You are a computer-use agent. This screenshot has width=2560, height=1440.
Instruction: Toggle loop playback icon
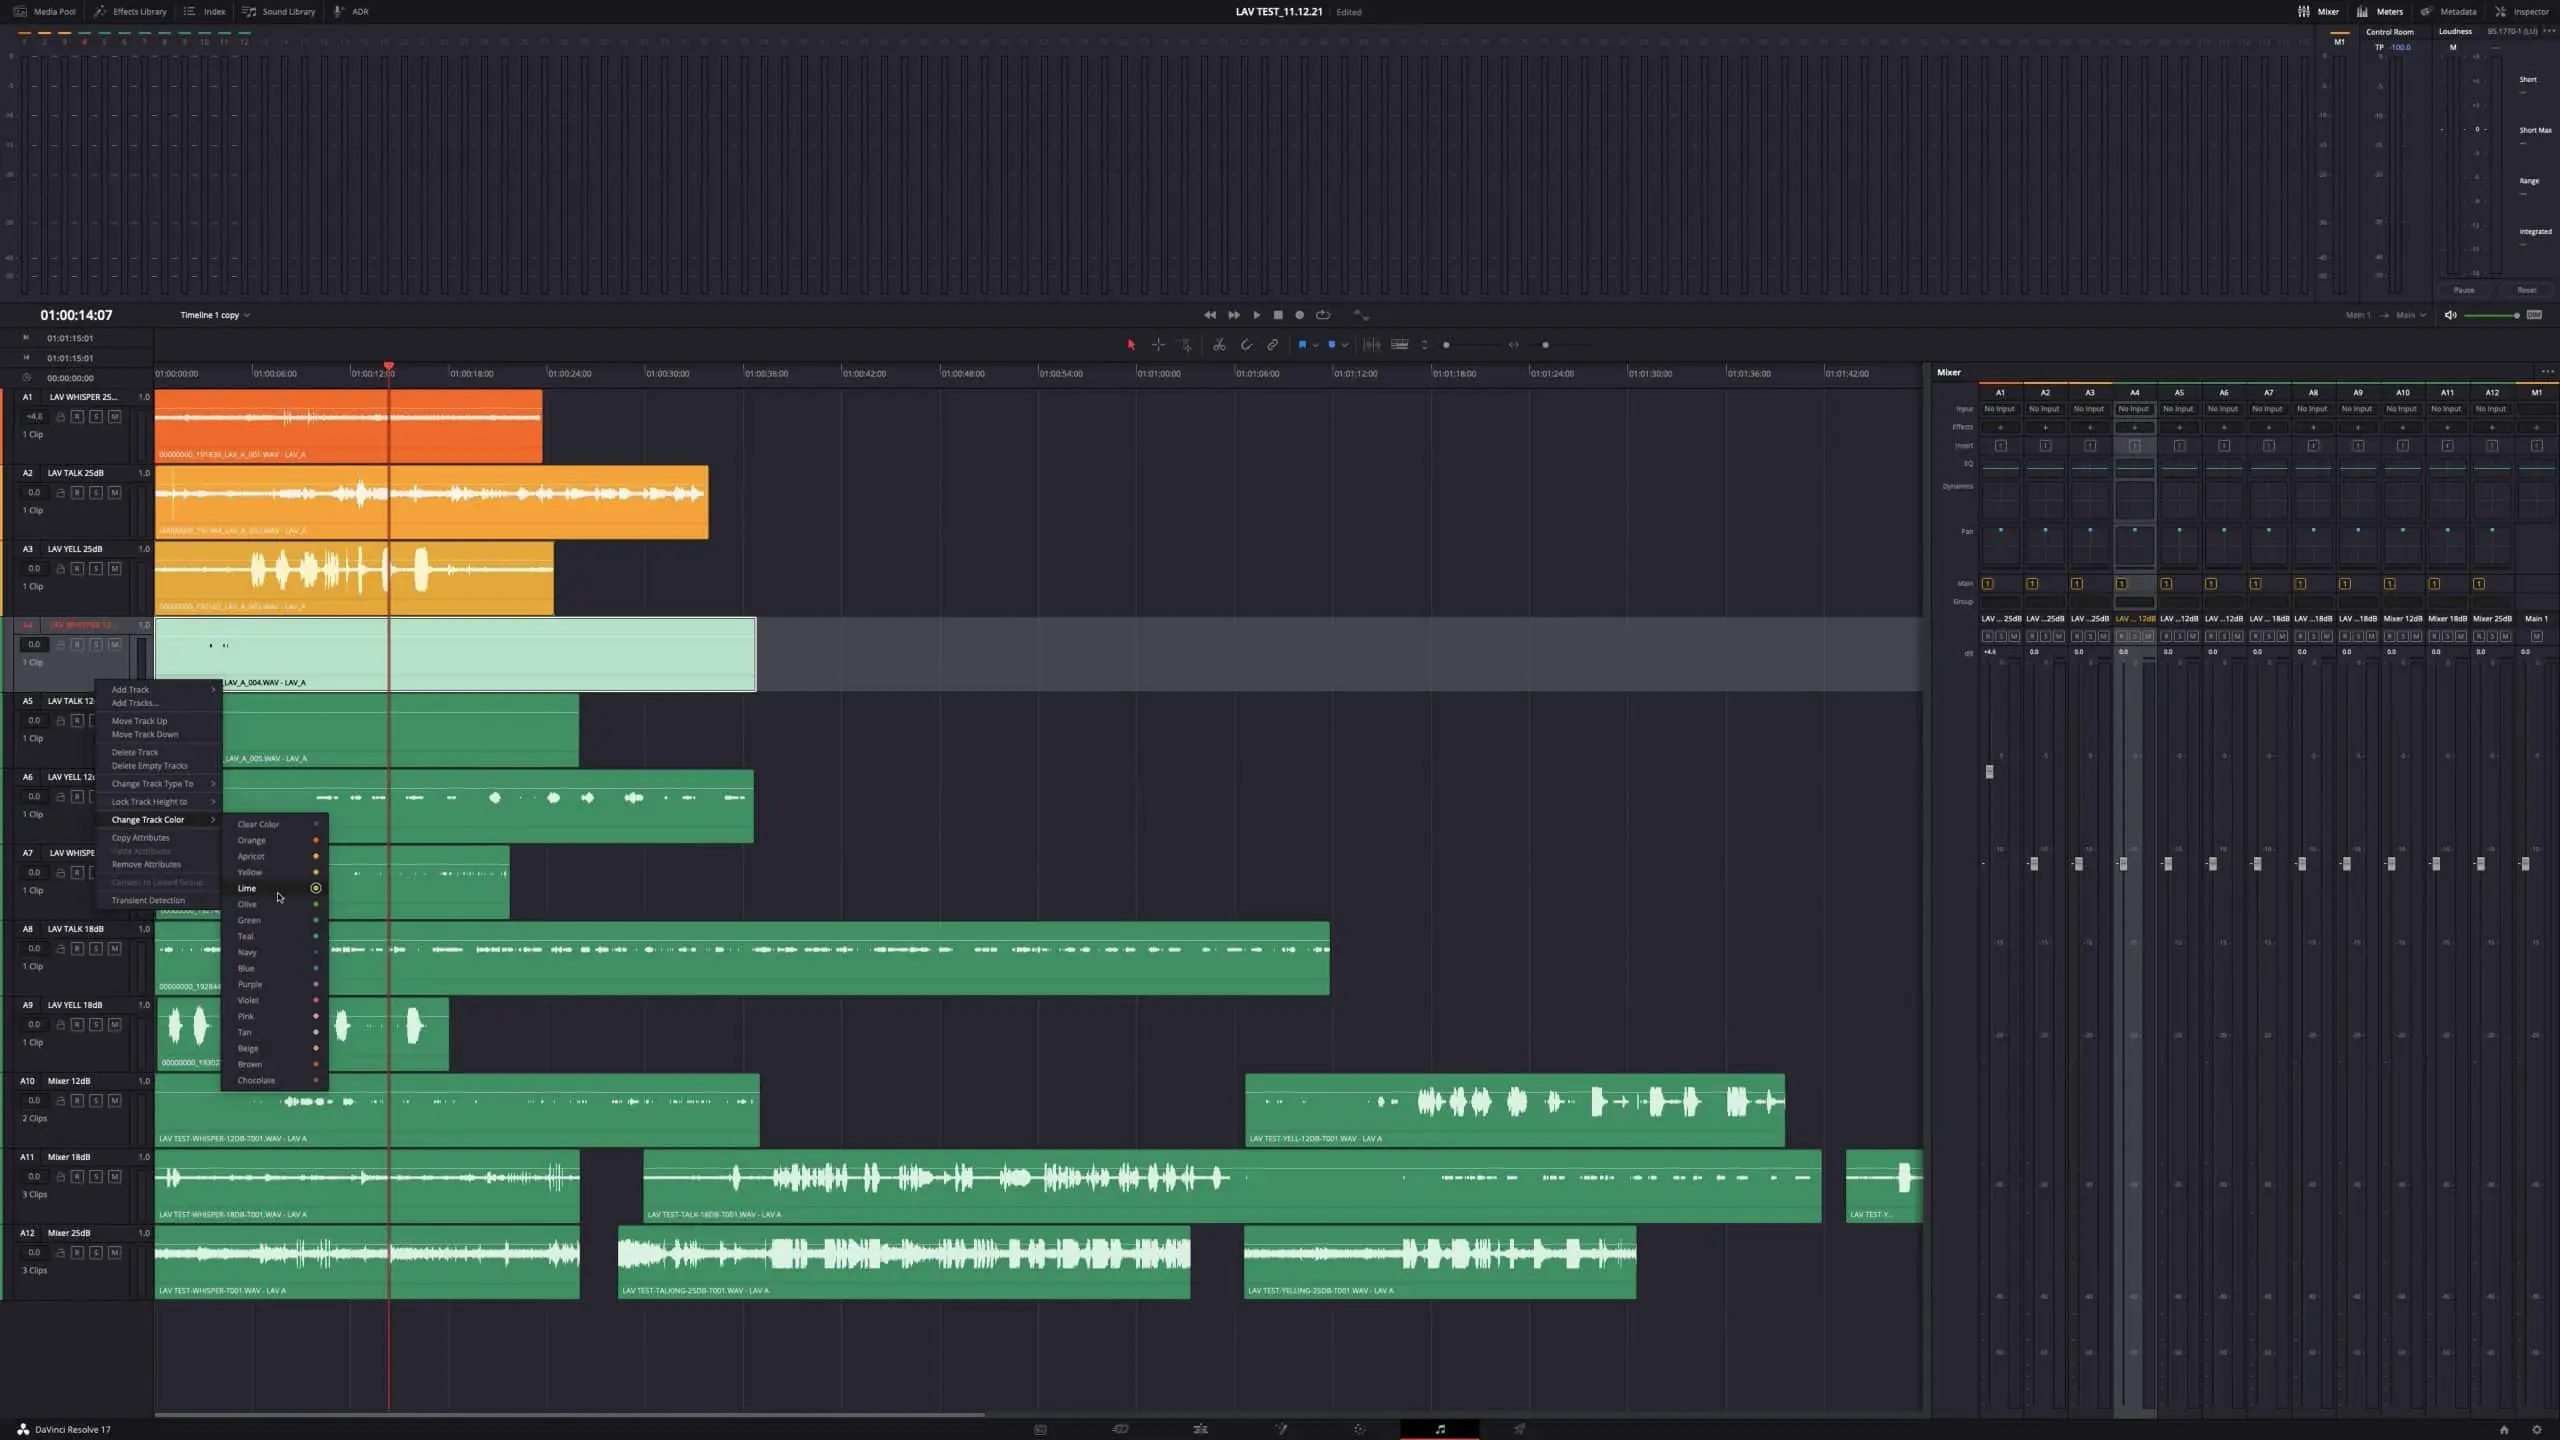tap(1323, 315)
